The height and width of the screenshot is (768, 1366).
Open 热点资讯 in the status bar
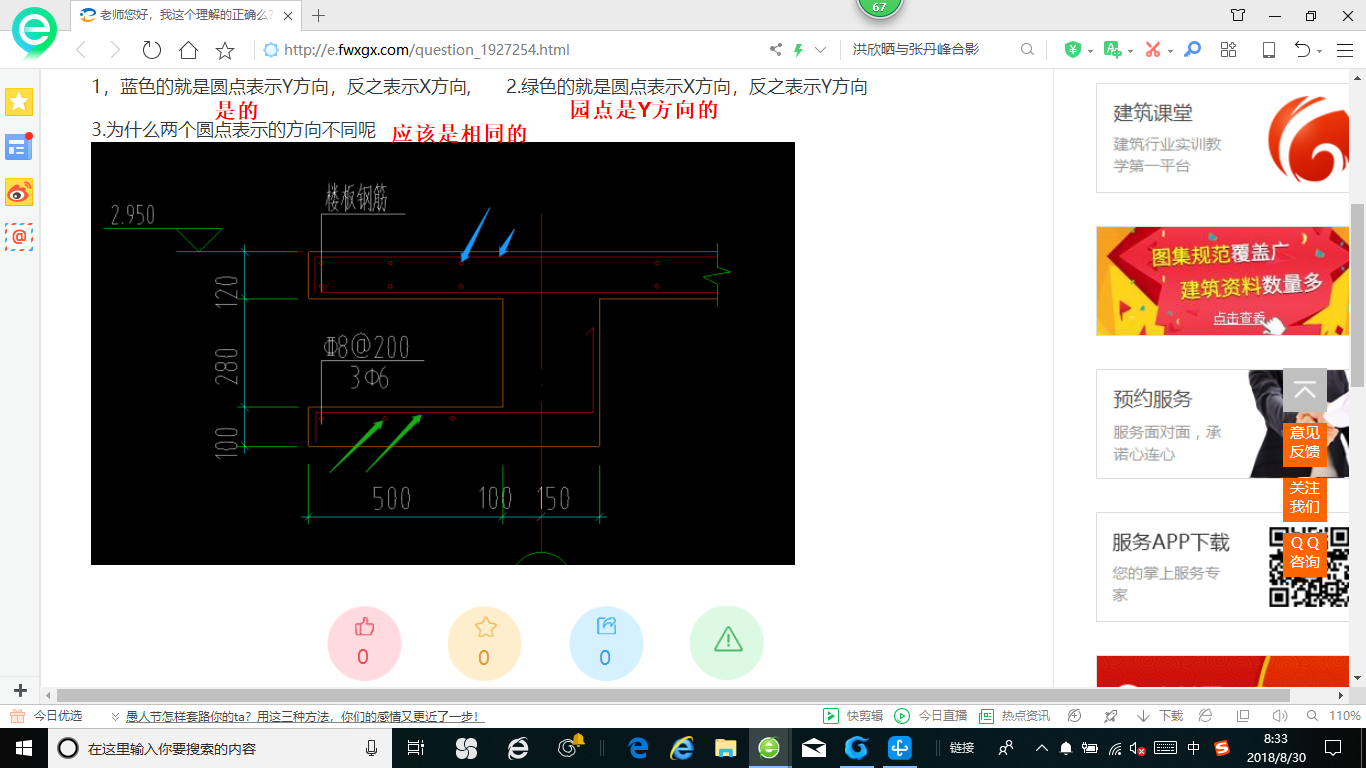(1014, 716)
